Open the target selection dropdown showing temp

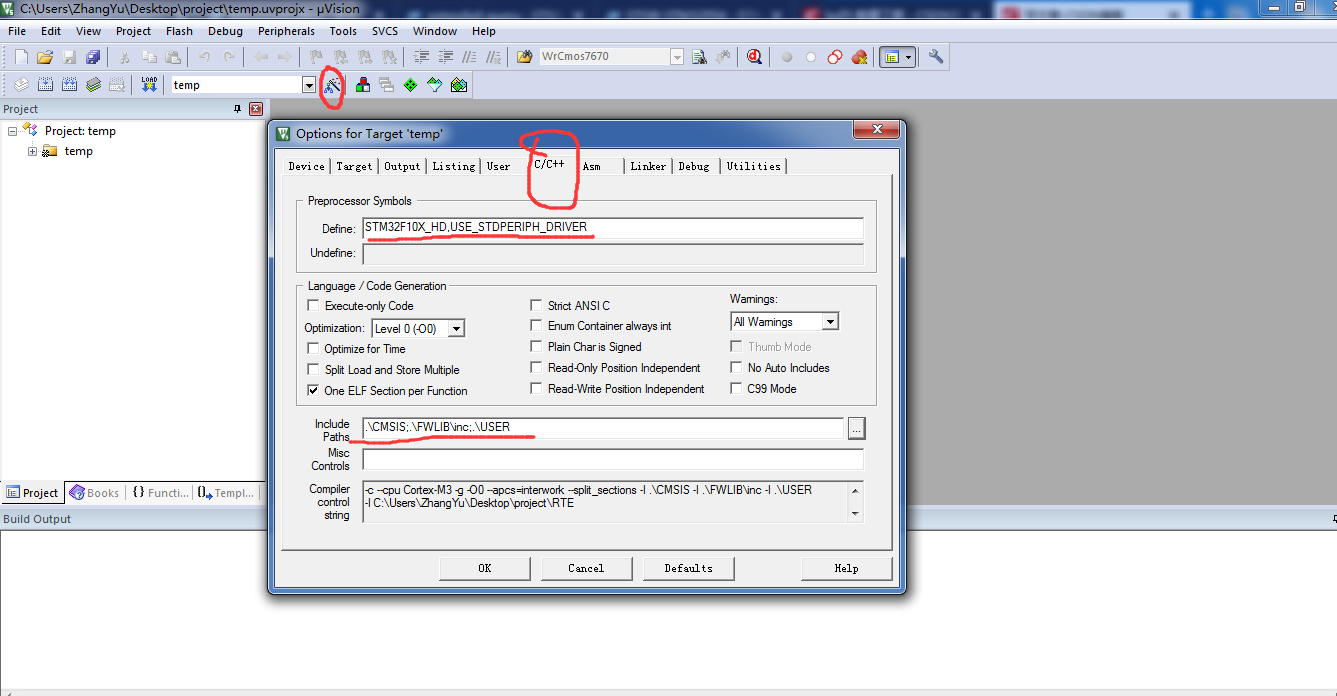[309, 85]
